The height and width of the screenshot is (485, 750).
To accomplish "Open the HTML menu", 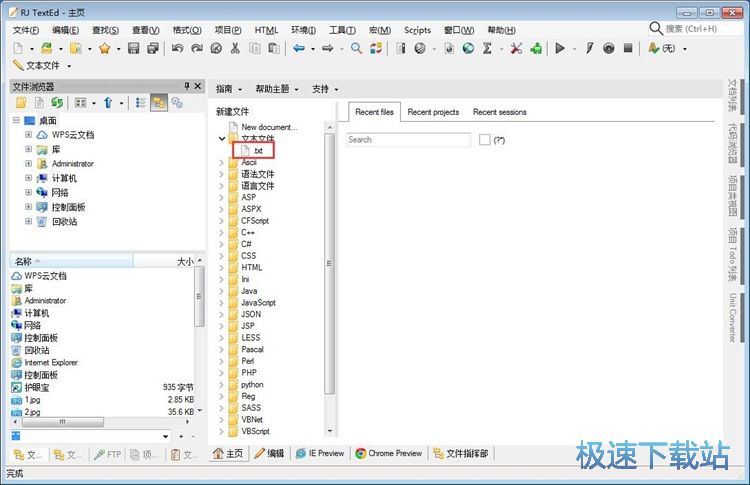I will tap(266, 30).
